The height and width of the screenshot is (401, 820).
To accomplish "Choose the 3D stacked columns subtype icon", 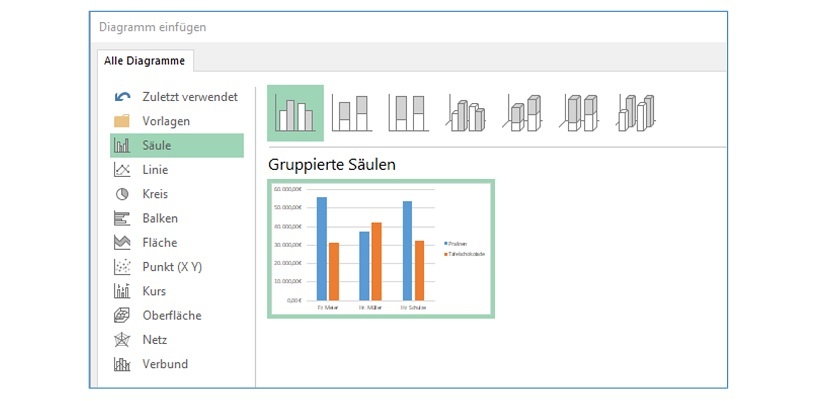I will pos(524,113).
